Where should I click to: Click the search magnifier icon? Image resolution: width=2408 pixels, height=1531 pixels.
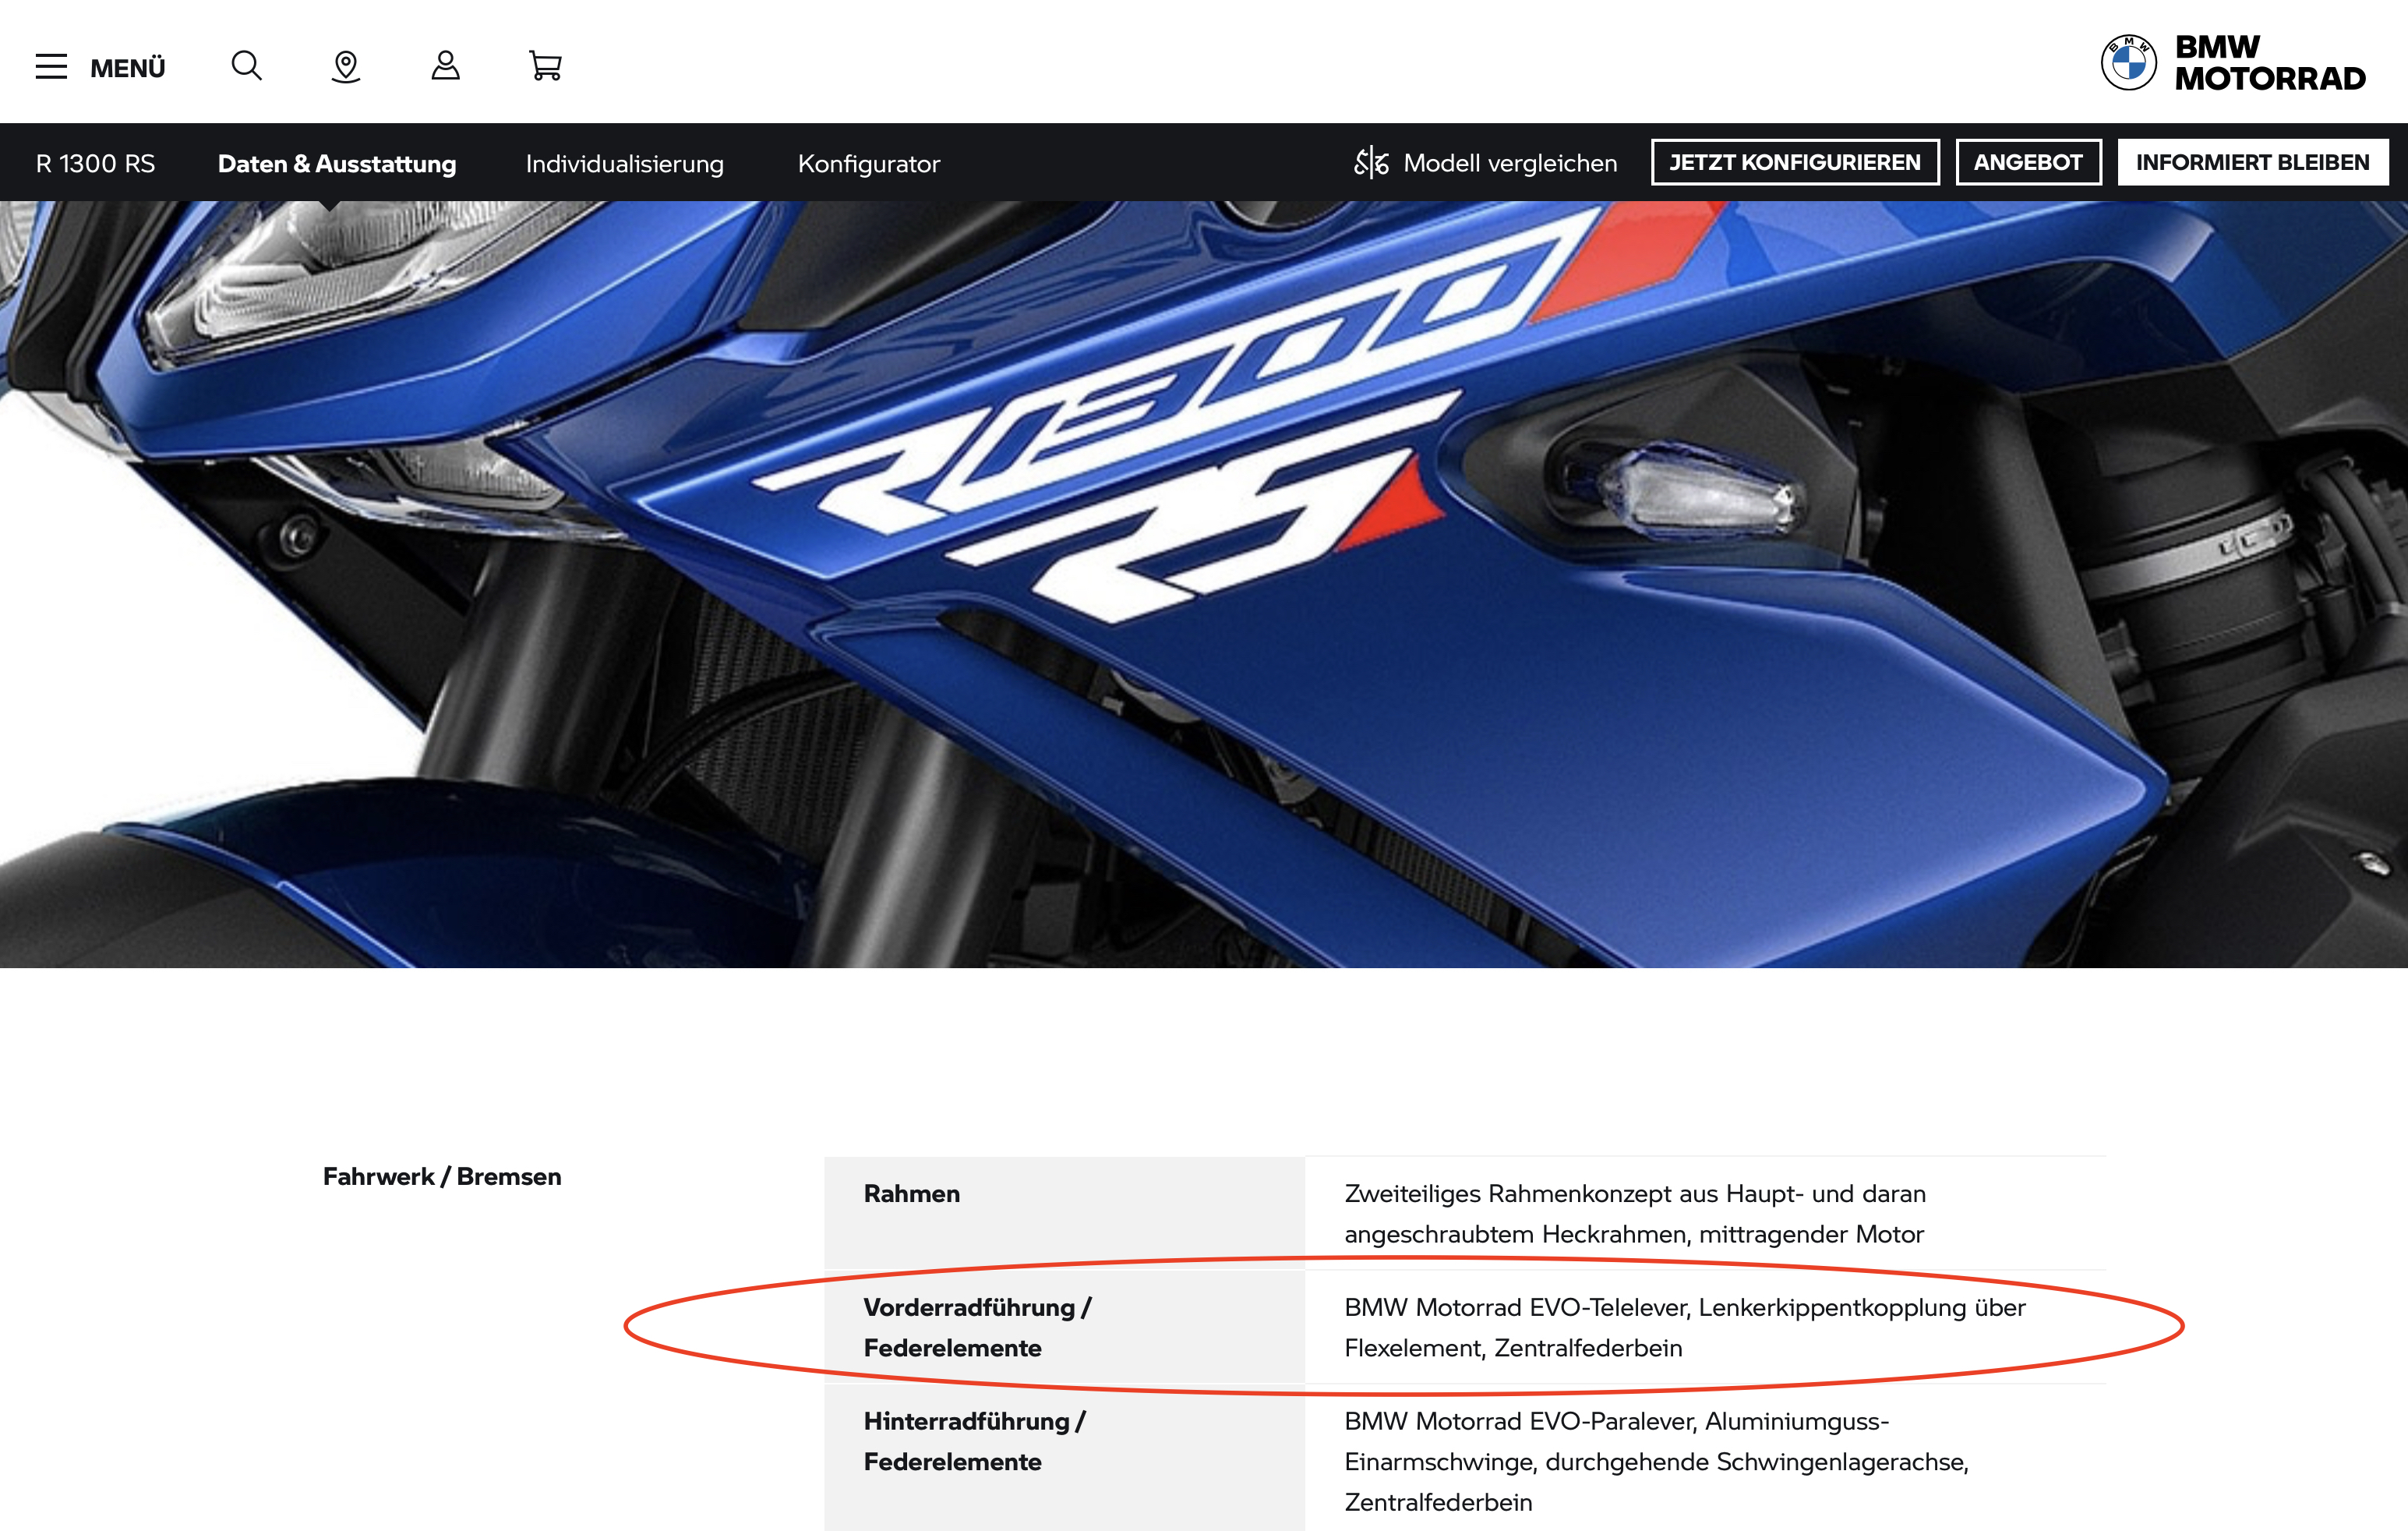point(246,66)
